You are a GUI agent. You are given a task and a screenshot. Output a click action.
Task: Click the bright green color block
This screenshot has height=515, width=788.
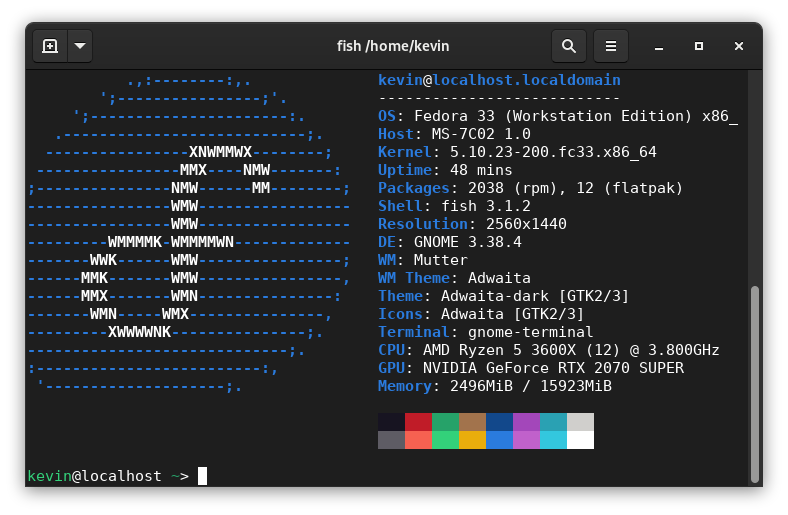click(x=445, y=440)
